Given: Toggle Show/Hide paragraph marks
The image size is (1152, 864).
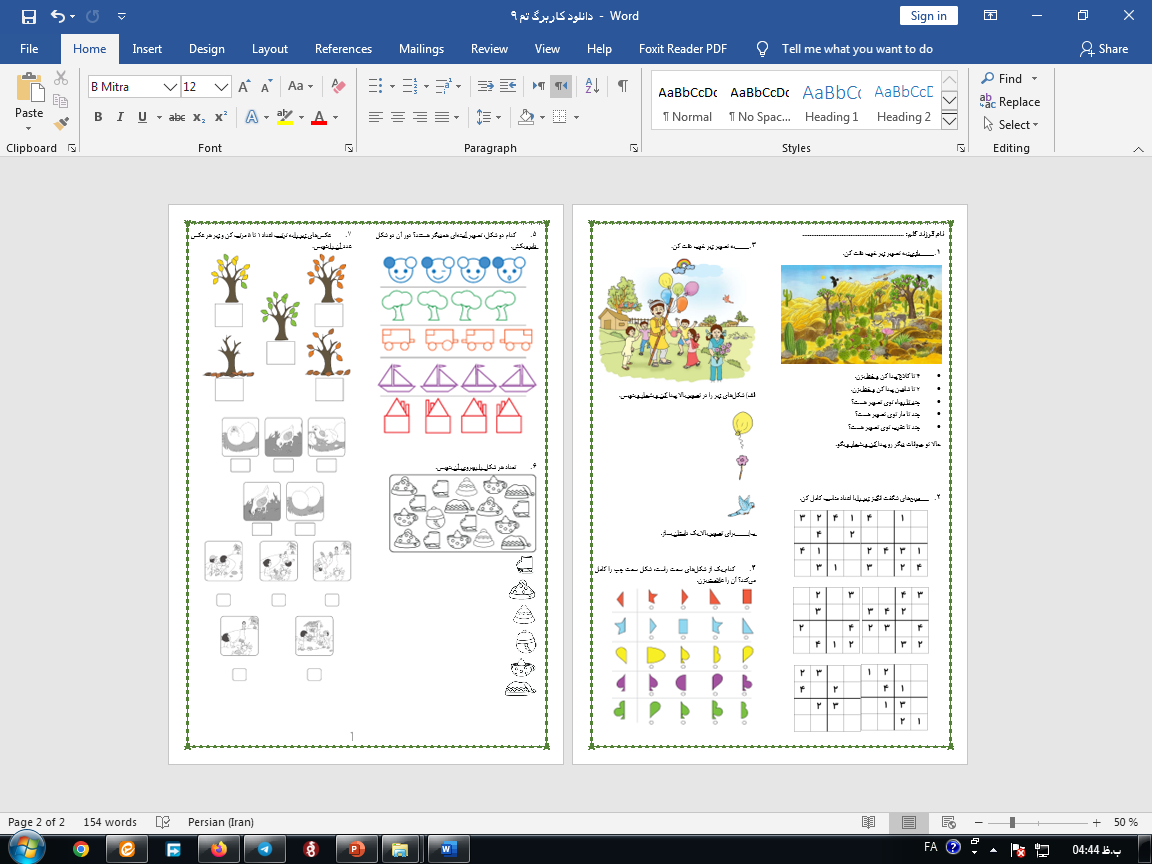Looking at the screenshot, I should 622,86.
